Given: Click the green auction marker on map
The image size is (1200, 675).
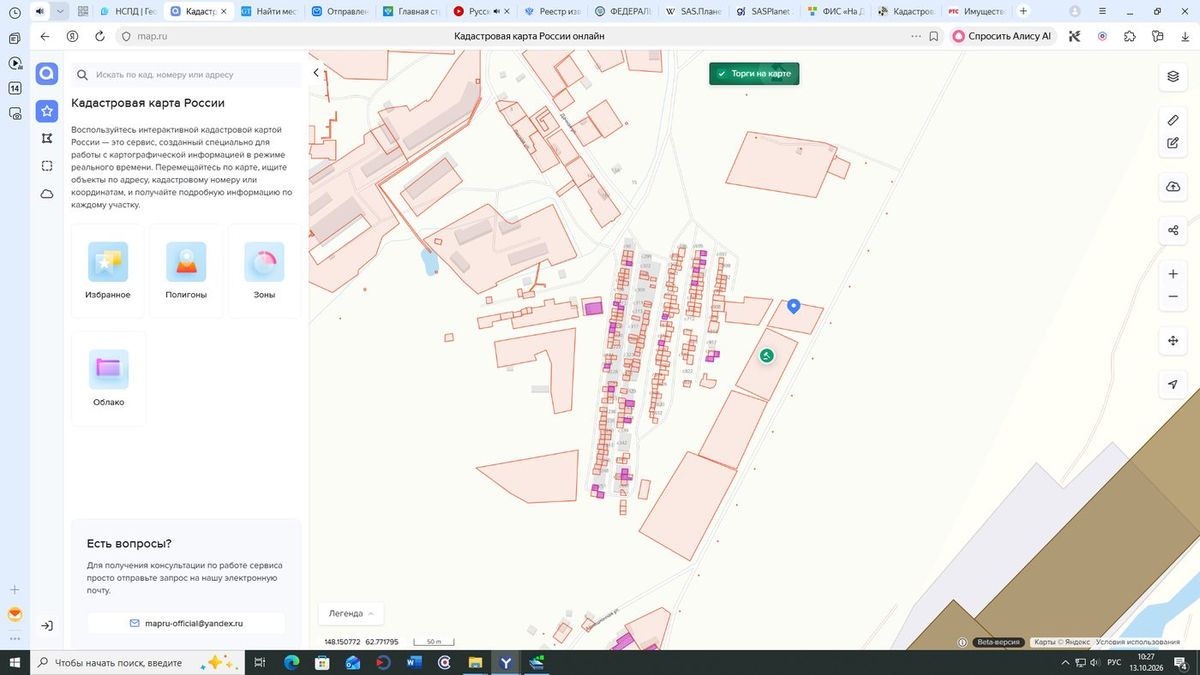Looking at the screenshot, I should (767, 355).
